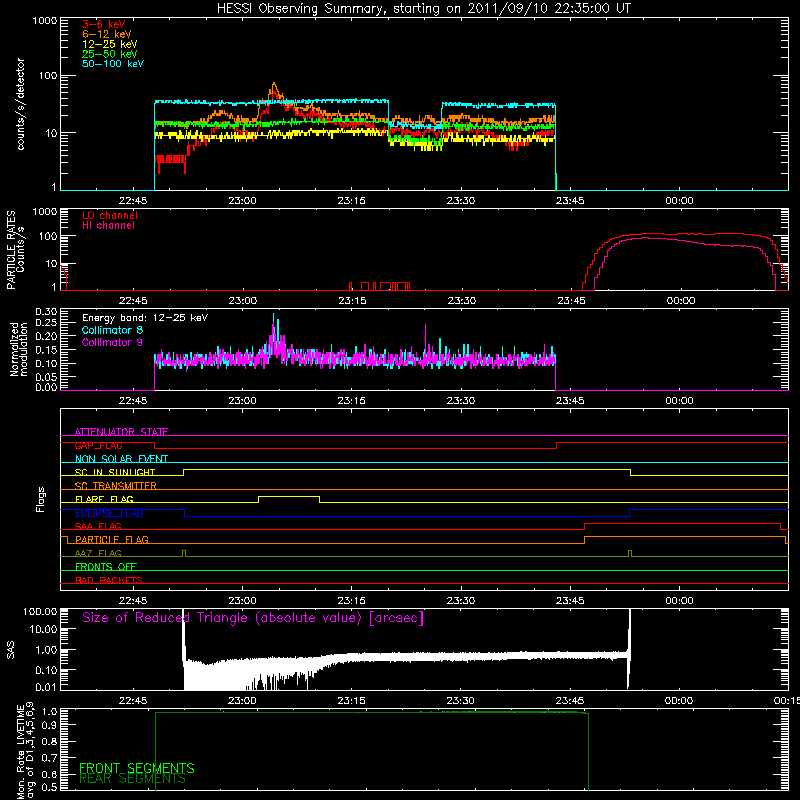Screen dimensions: 800x800
Task: Click the FLARE_FLAG label
Action: pos(104,499)
